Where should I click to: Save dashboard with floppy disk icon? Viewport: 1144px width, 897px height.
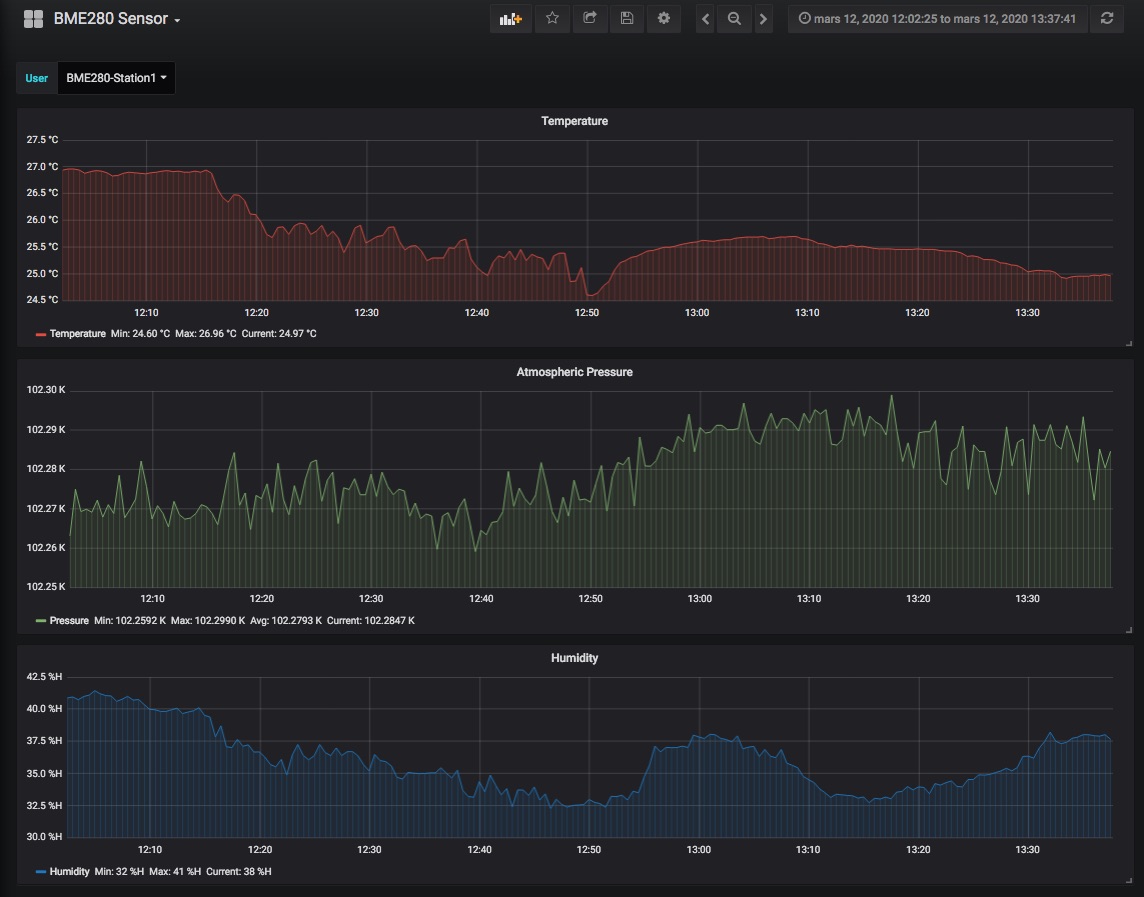pyautogui.click(x=627, y=19)
